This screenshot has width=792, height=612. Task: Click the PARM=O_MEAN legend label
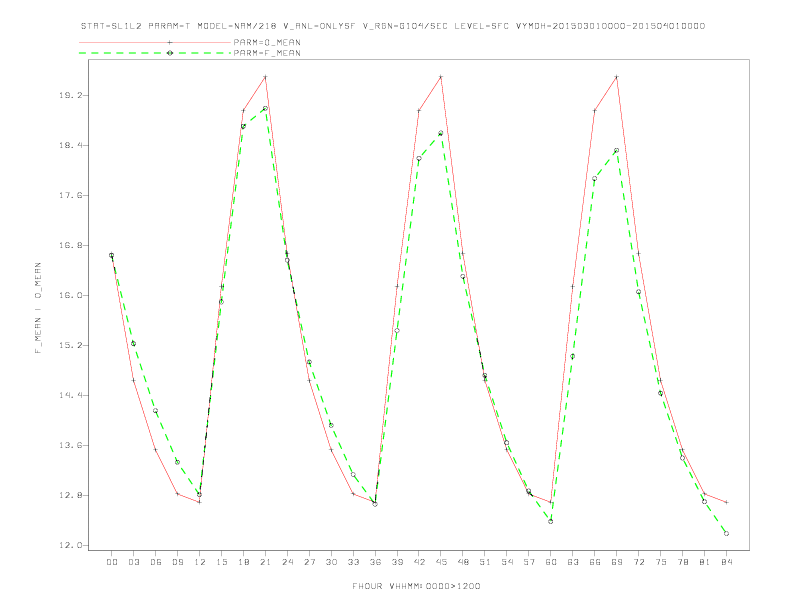267,42
